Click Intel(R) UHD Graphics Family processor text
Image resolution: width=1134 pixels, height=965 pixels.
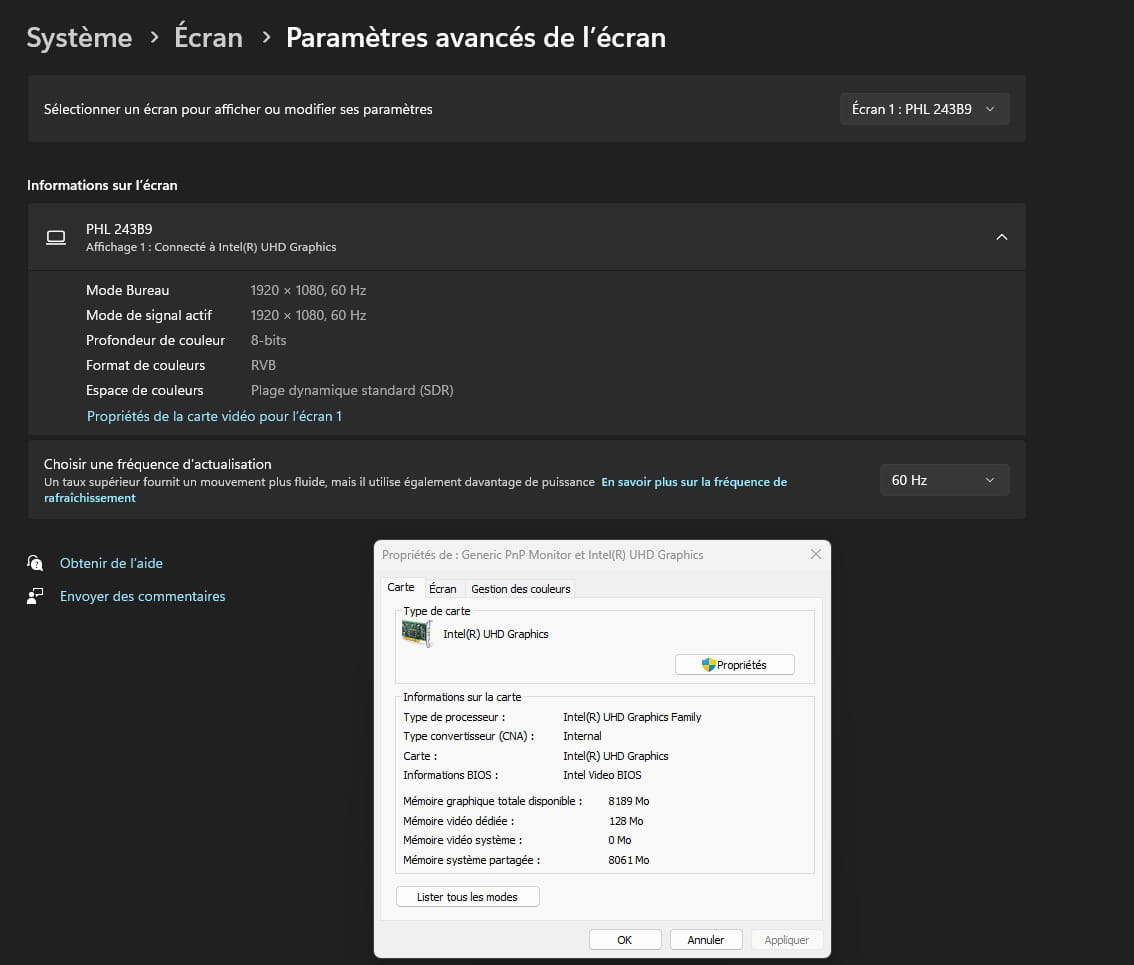click(x=632, y=717)
